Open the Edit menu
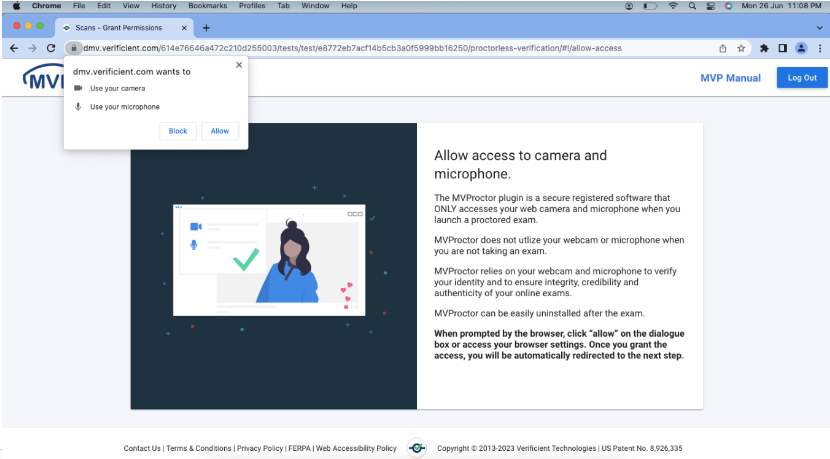This screenshot has width=830, height=459. tap(104, 6)
